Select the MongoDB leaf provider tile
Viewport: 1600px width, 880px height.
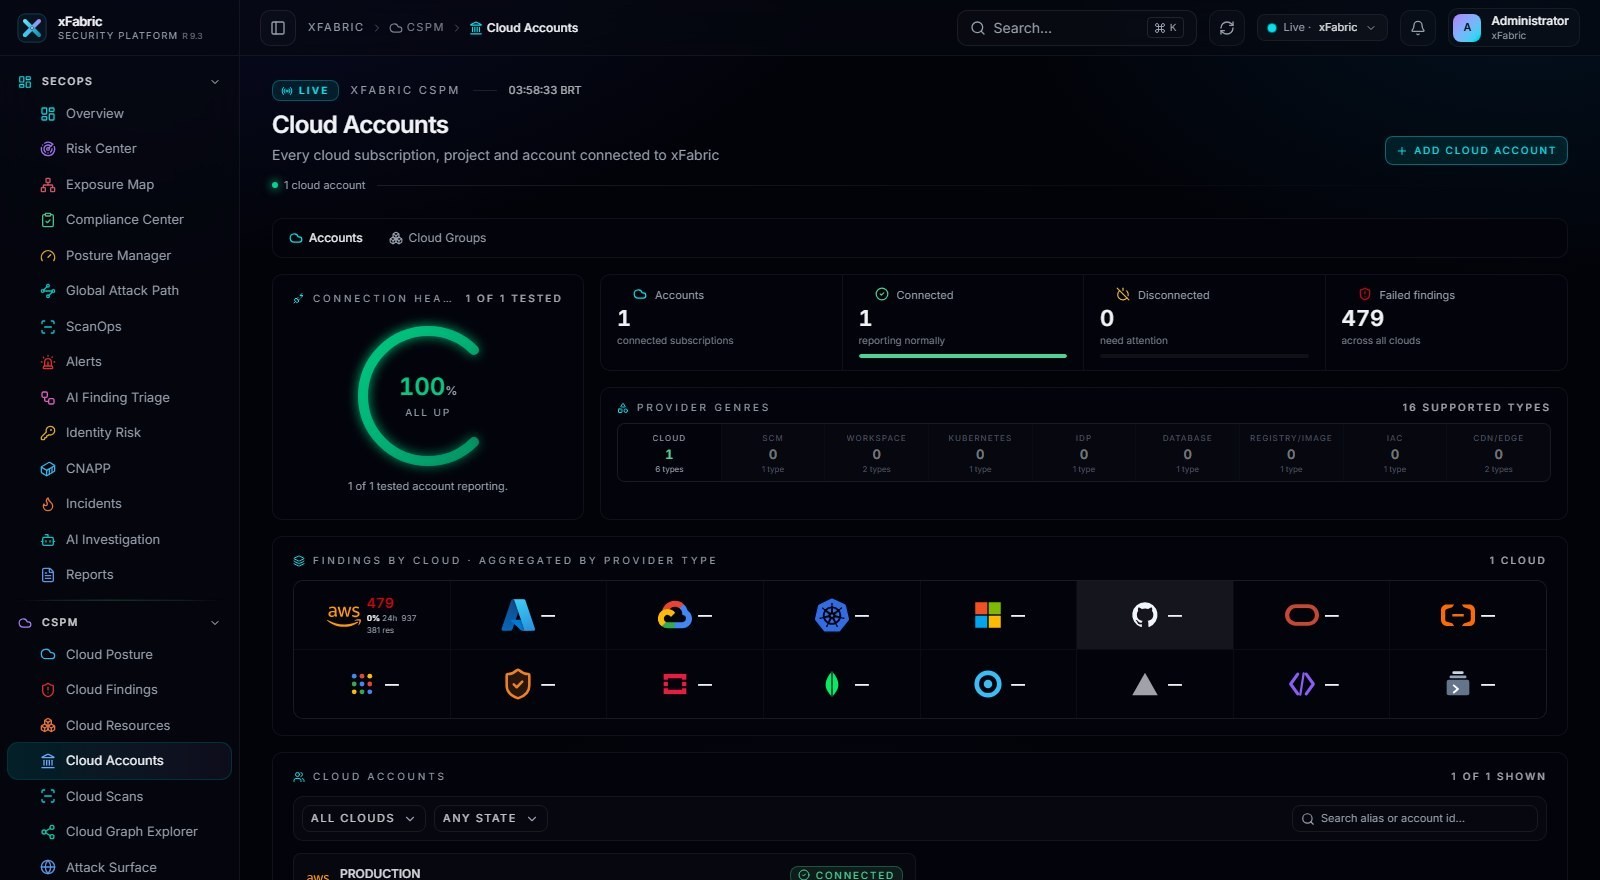842,684
